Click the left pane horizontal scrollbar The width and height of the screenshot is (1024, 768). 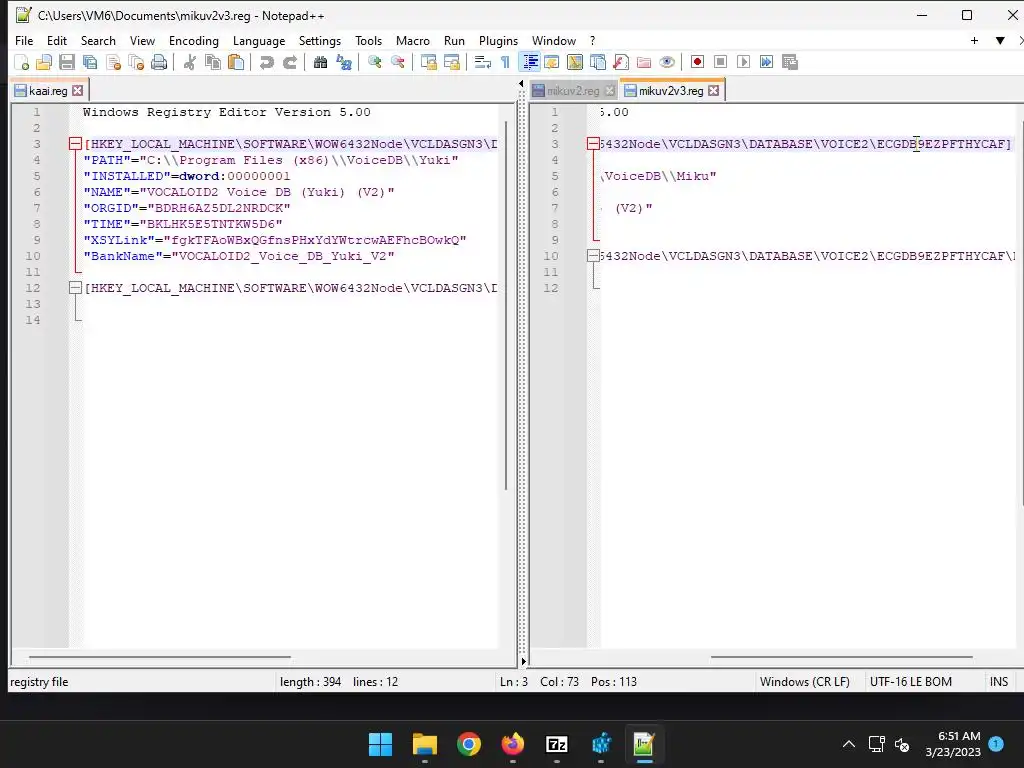(159, 657)
